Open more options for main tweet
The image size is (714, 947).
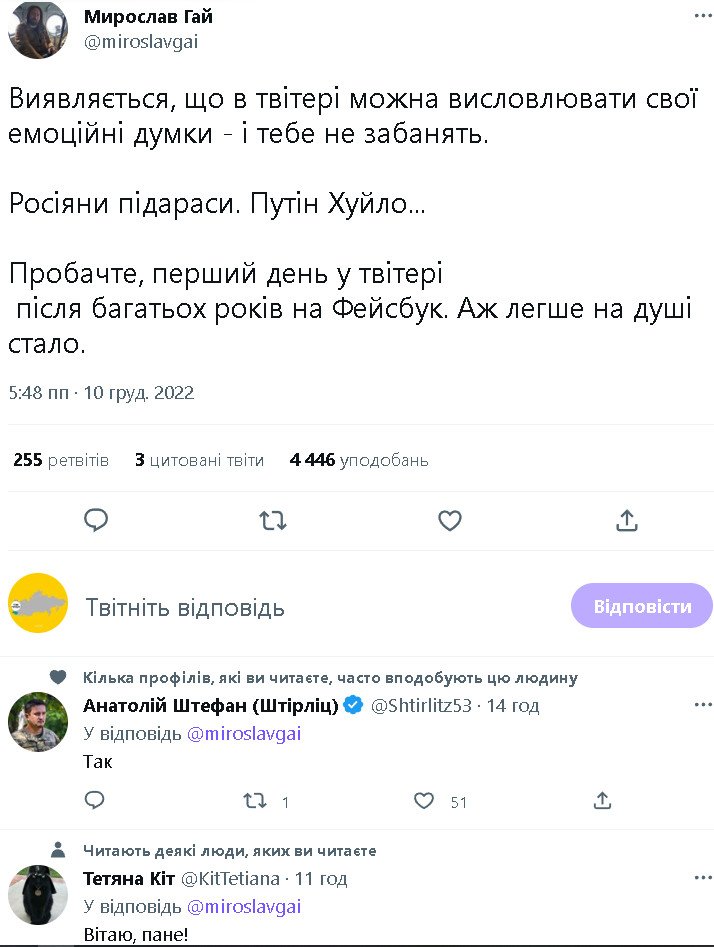[x=703, y=17]
